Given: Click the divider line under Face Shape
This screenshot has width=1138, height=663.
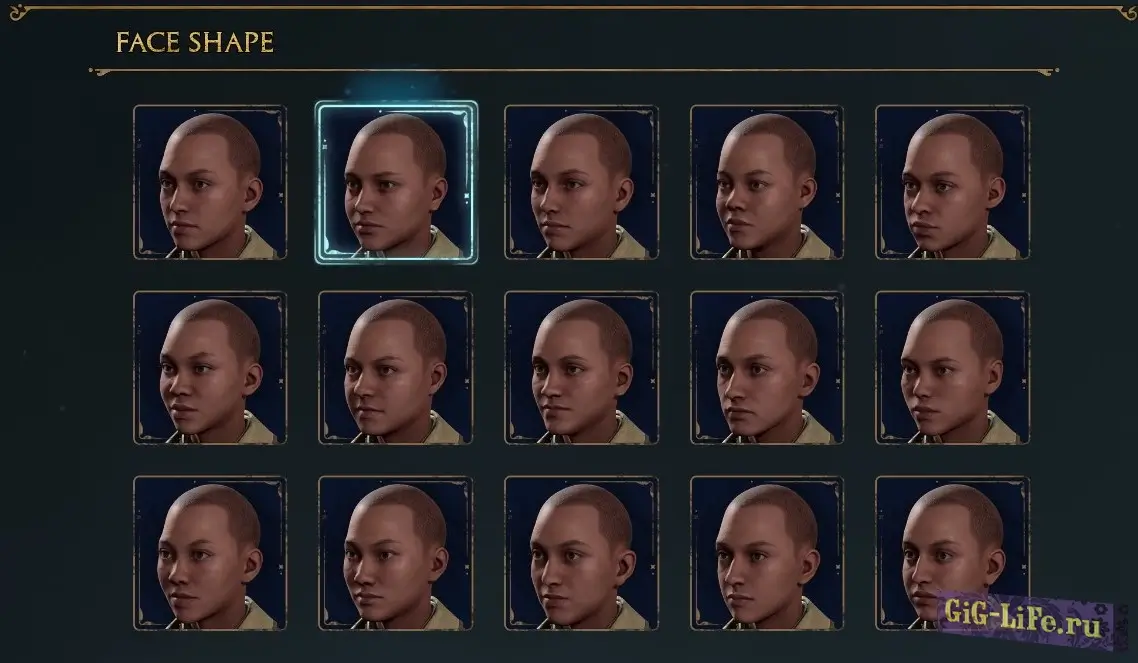Looking at the screenshot, I should pyautogui.click(x=573, y=71).
